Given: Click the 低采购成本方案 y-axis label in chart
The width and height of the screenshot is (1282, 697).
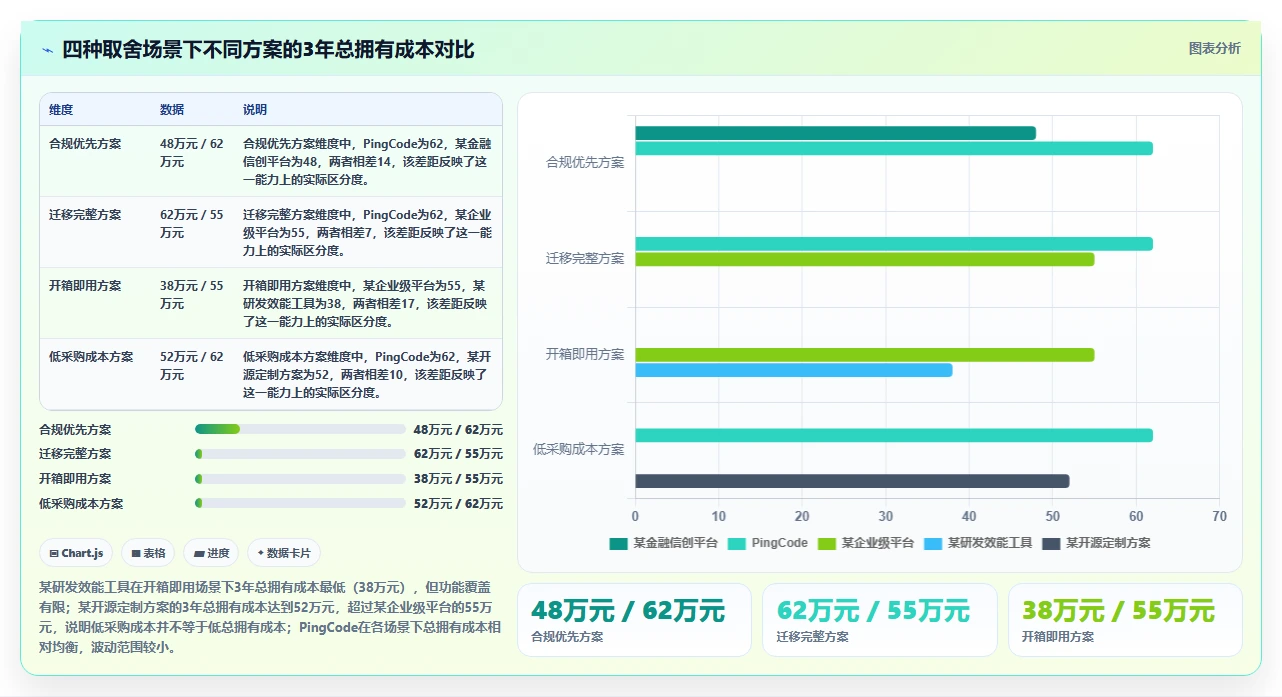Looking at the screenshot, I should (579, 449).
